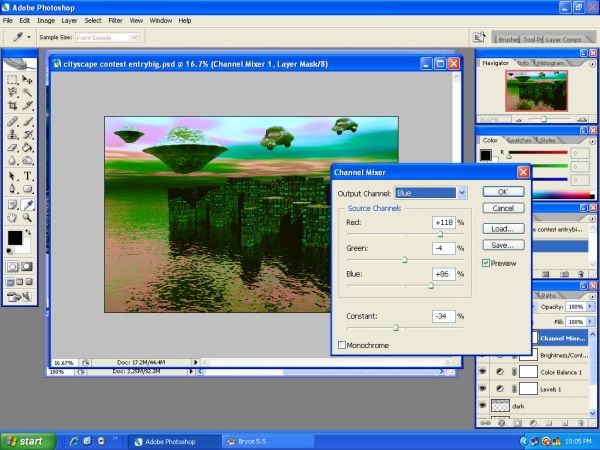Select the Notes tool
This screenshot has width=600, height=450.
tap(12, 205)
